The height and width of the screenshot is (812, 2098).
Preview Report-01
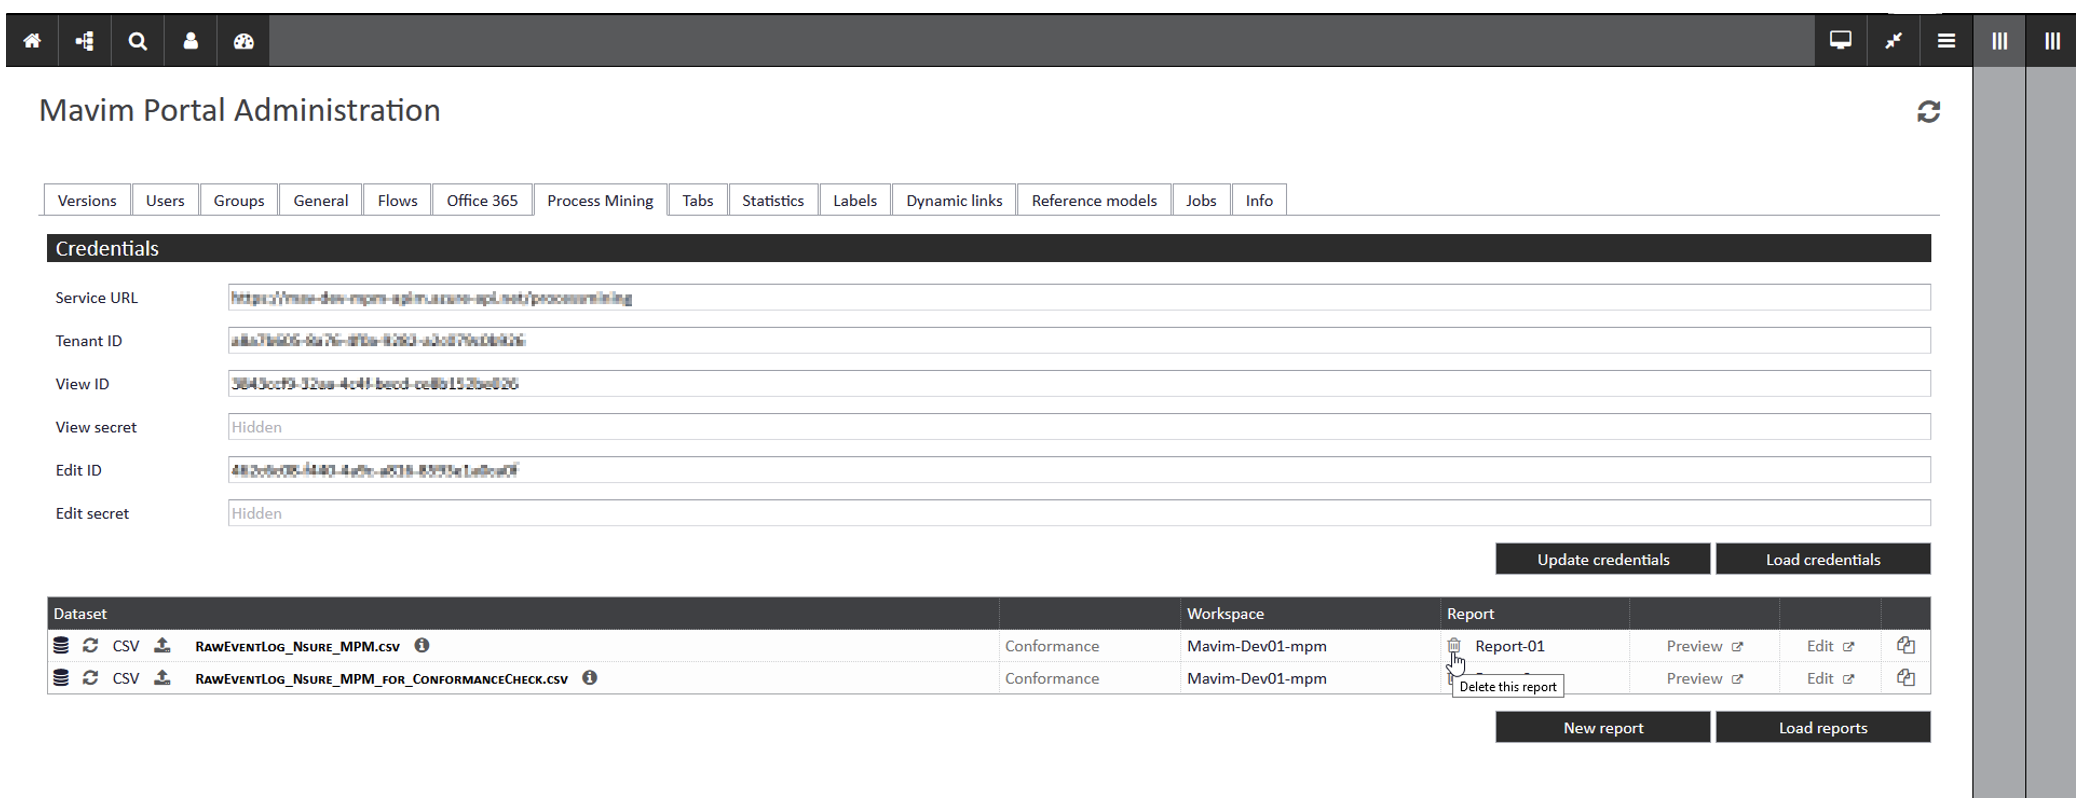[x=1704, y=646]
